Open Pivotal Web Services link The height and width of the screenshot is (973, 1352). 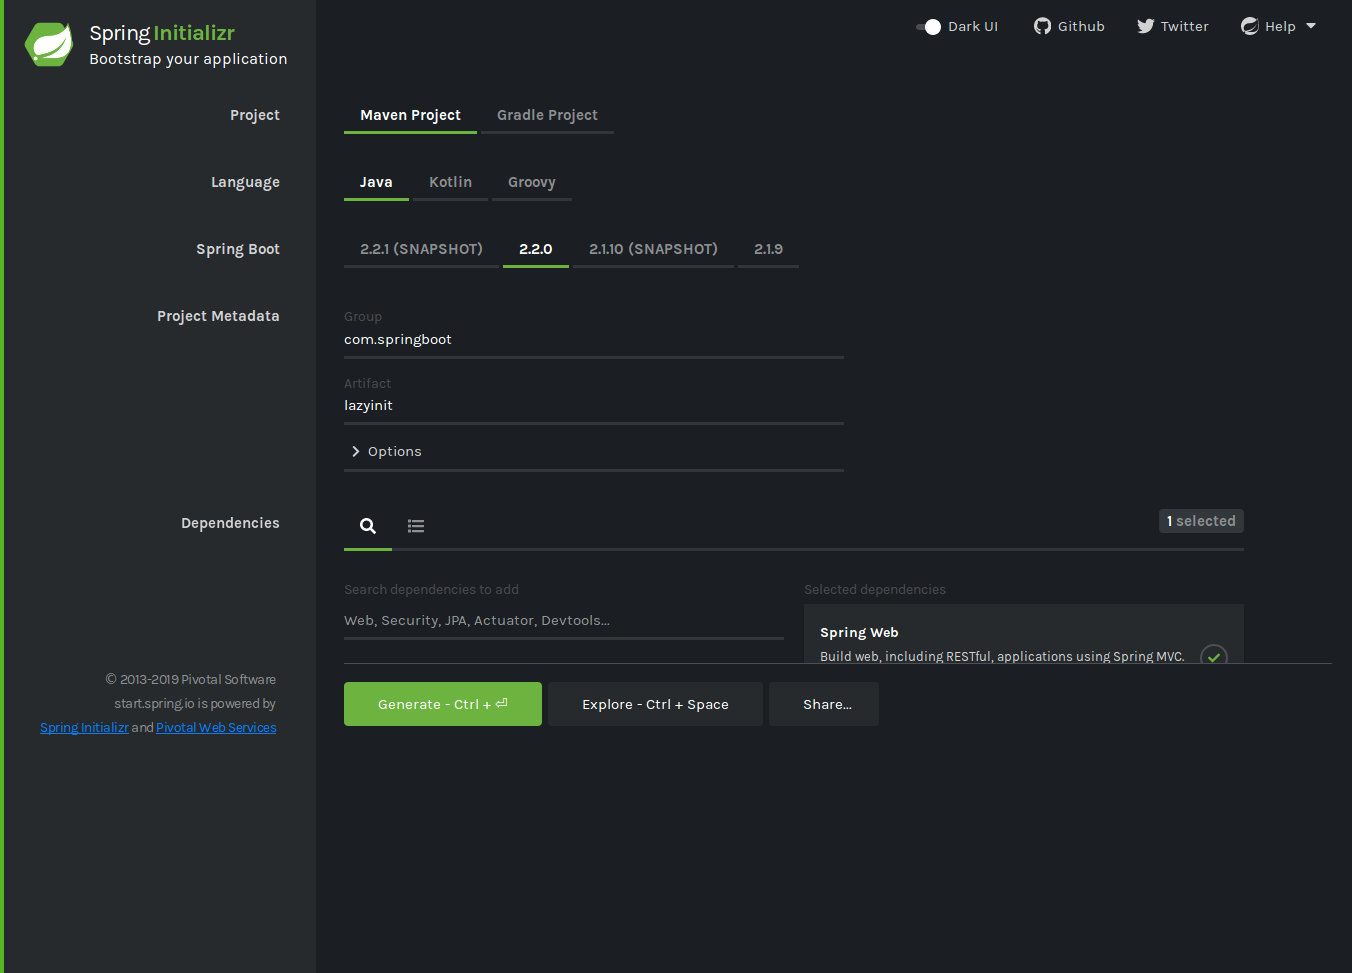coord(216,728)
